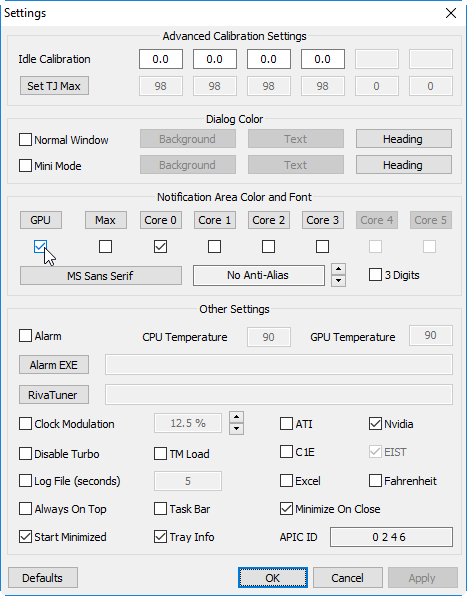Click Clock Modulation percent down arrow
Screen dimensions: 467x596
coord(236,429)
